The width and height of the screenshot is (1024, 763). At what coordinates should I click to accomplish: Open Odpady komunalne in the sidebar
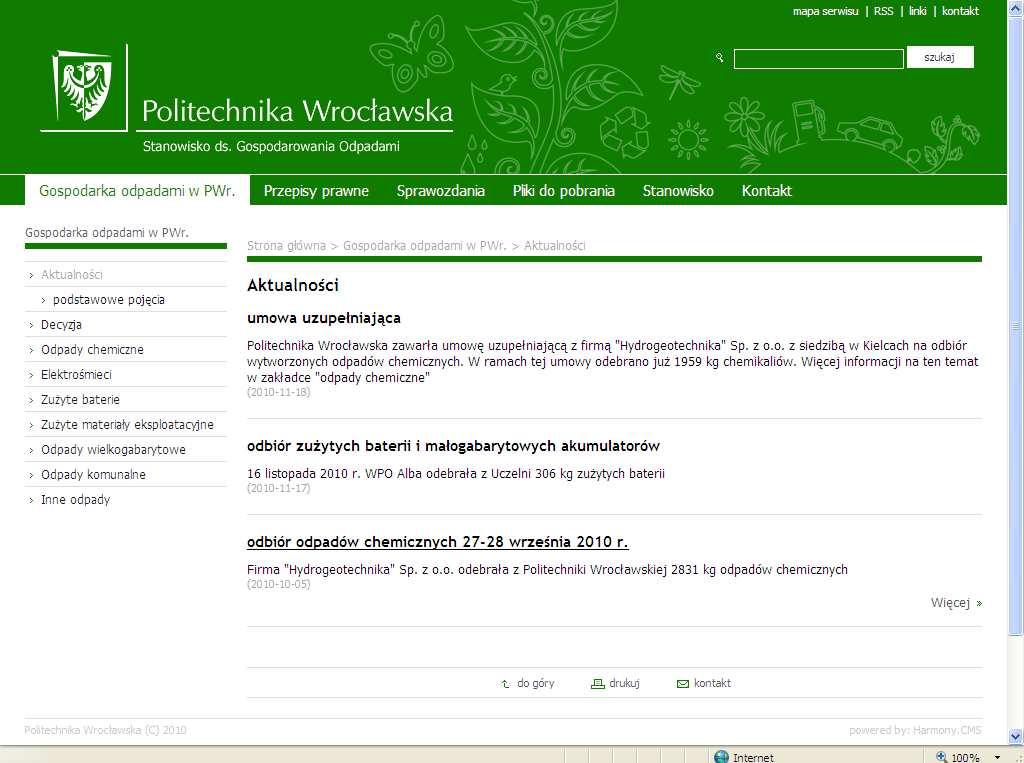[93, 475]
